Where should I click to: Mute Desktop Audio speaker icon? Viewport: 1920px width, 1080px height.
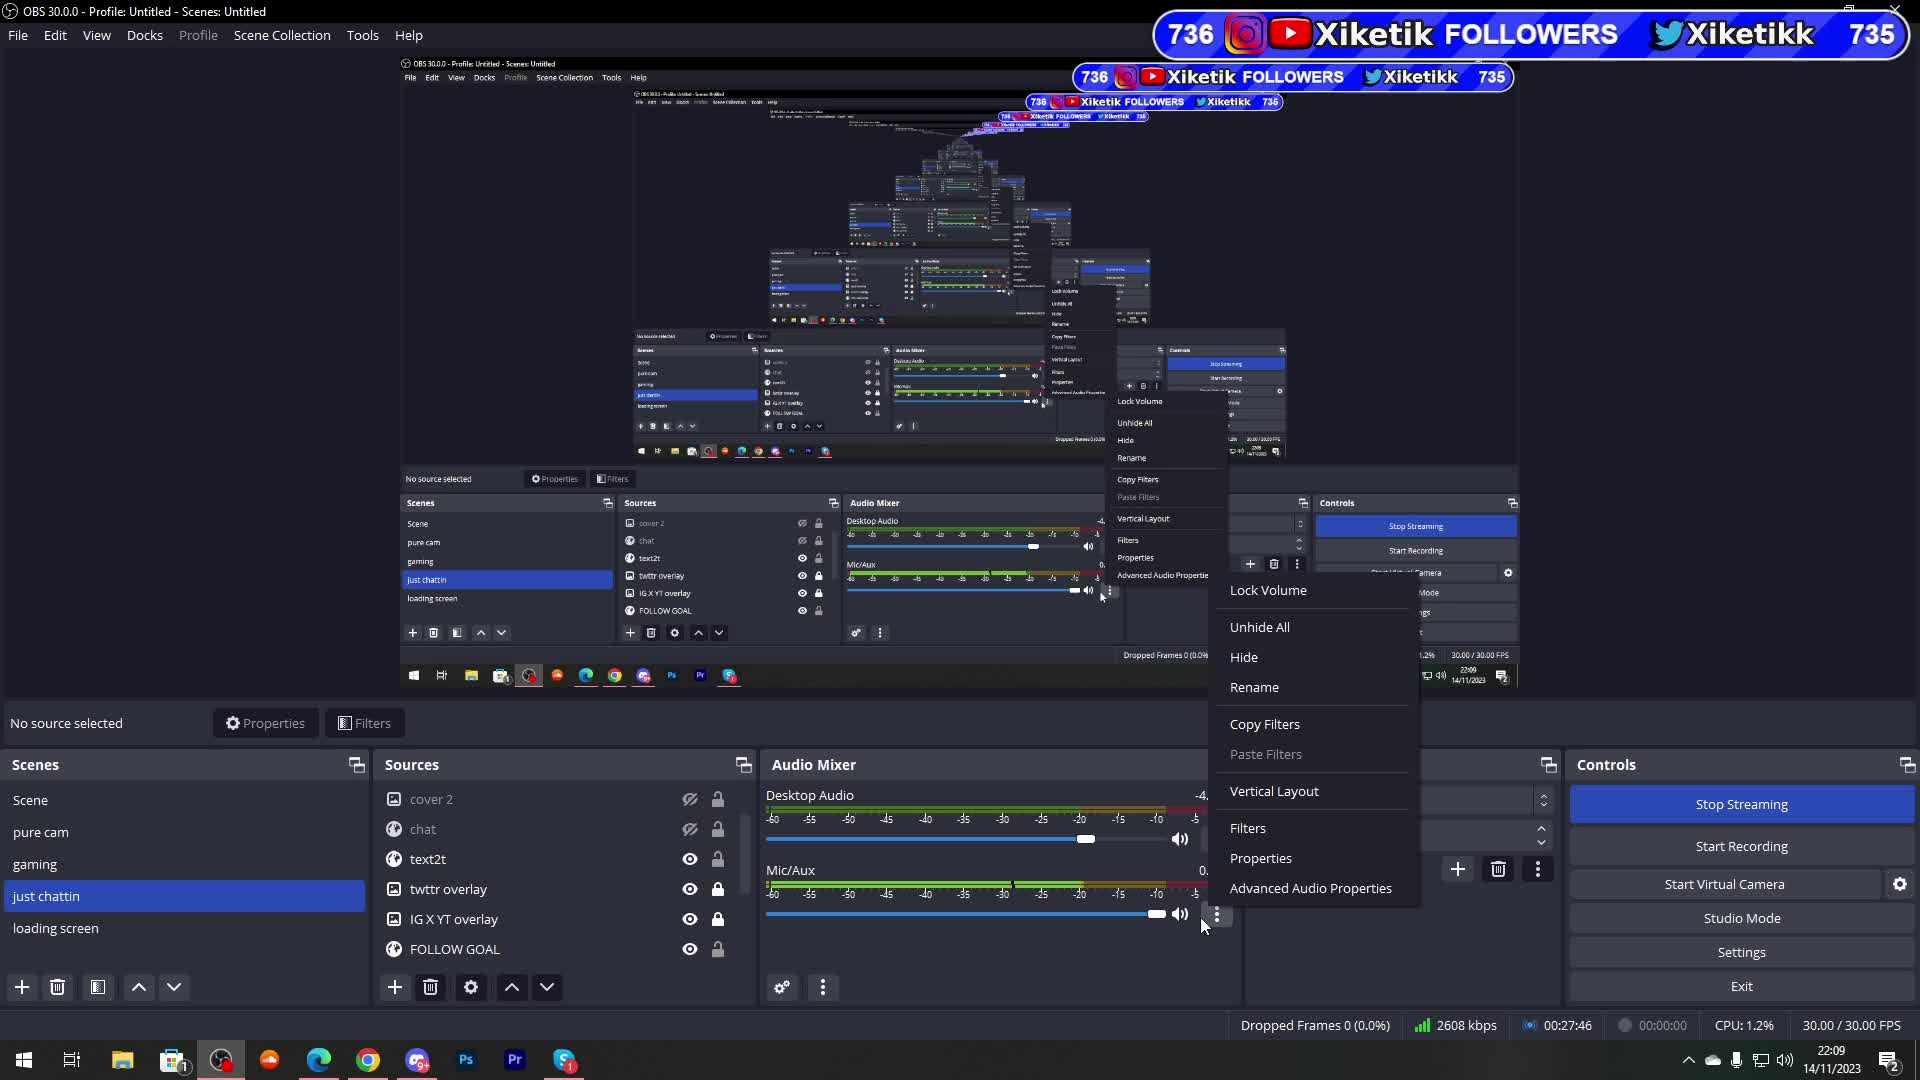[1180, 839]
